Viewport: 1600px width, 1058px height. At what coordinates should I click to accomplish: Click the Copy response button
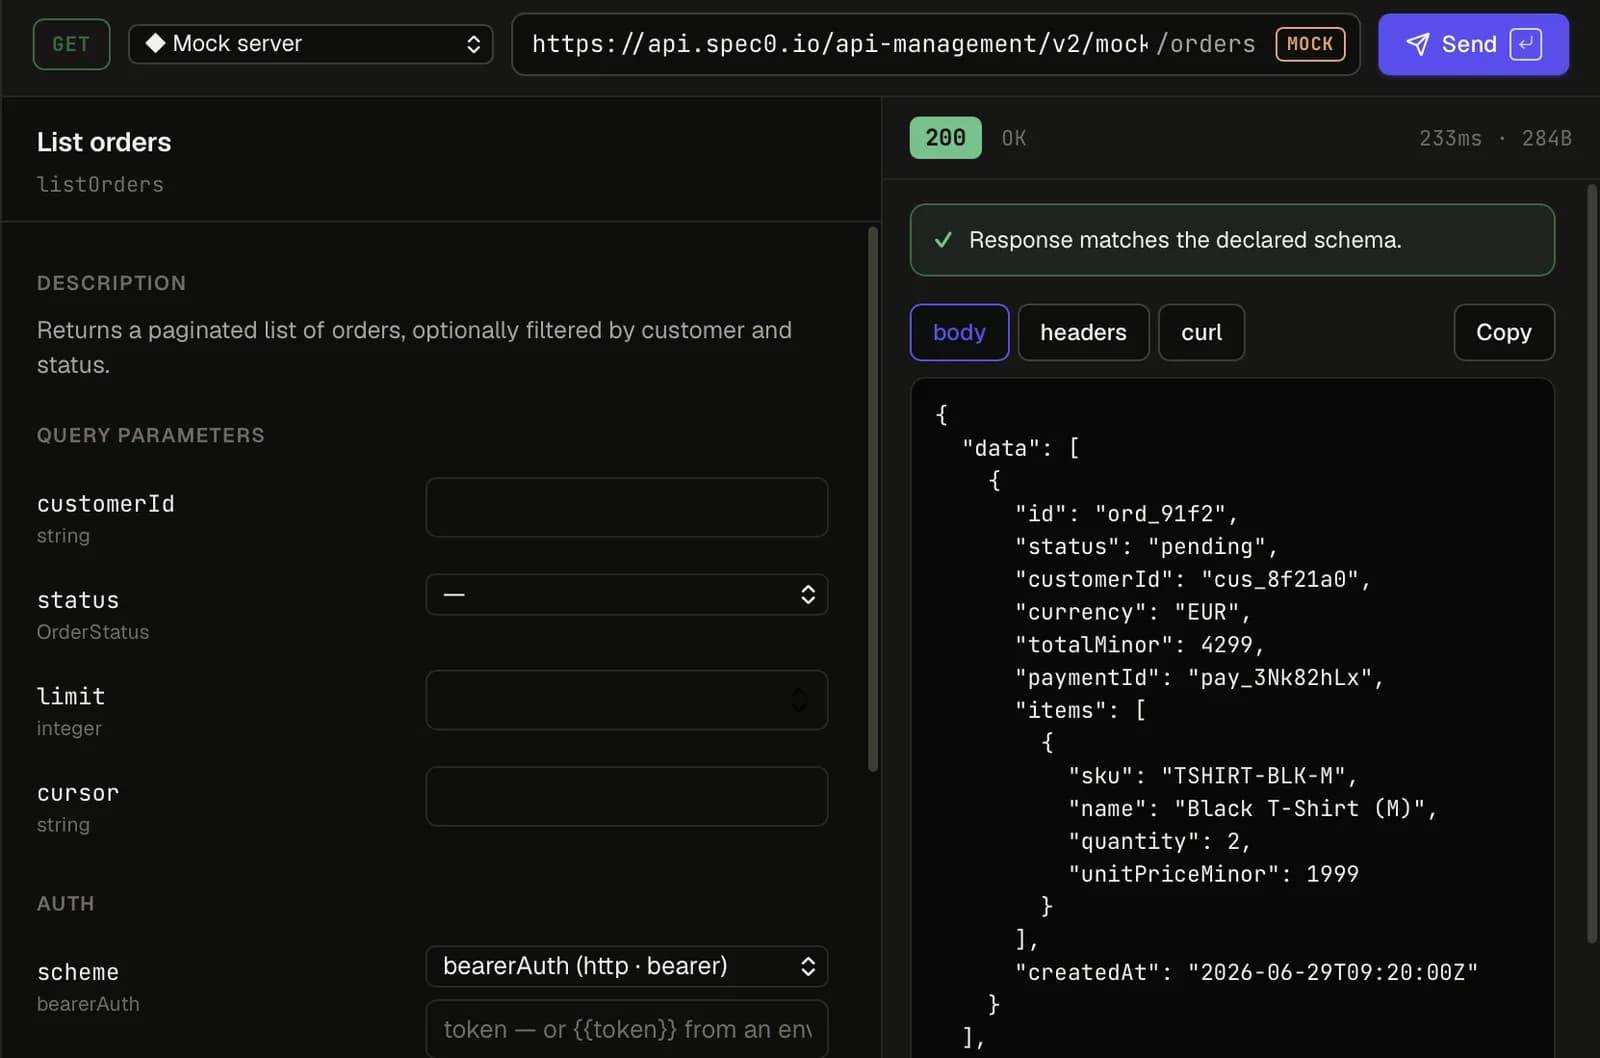pyautogui.click(x=1503, y=332)
